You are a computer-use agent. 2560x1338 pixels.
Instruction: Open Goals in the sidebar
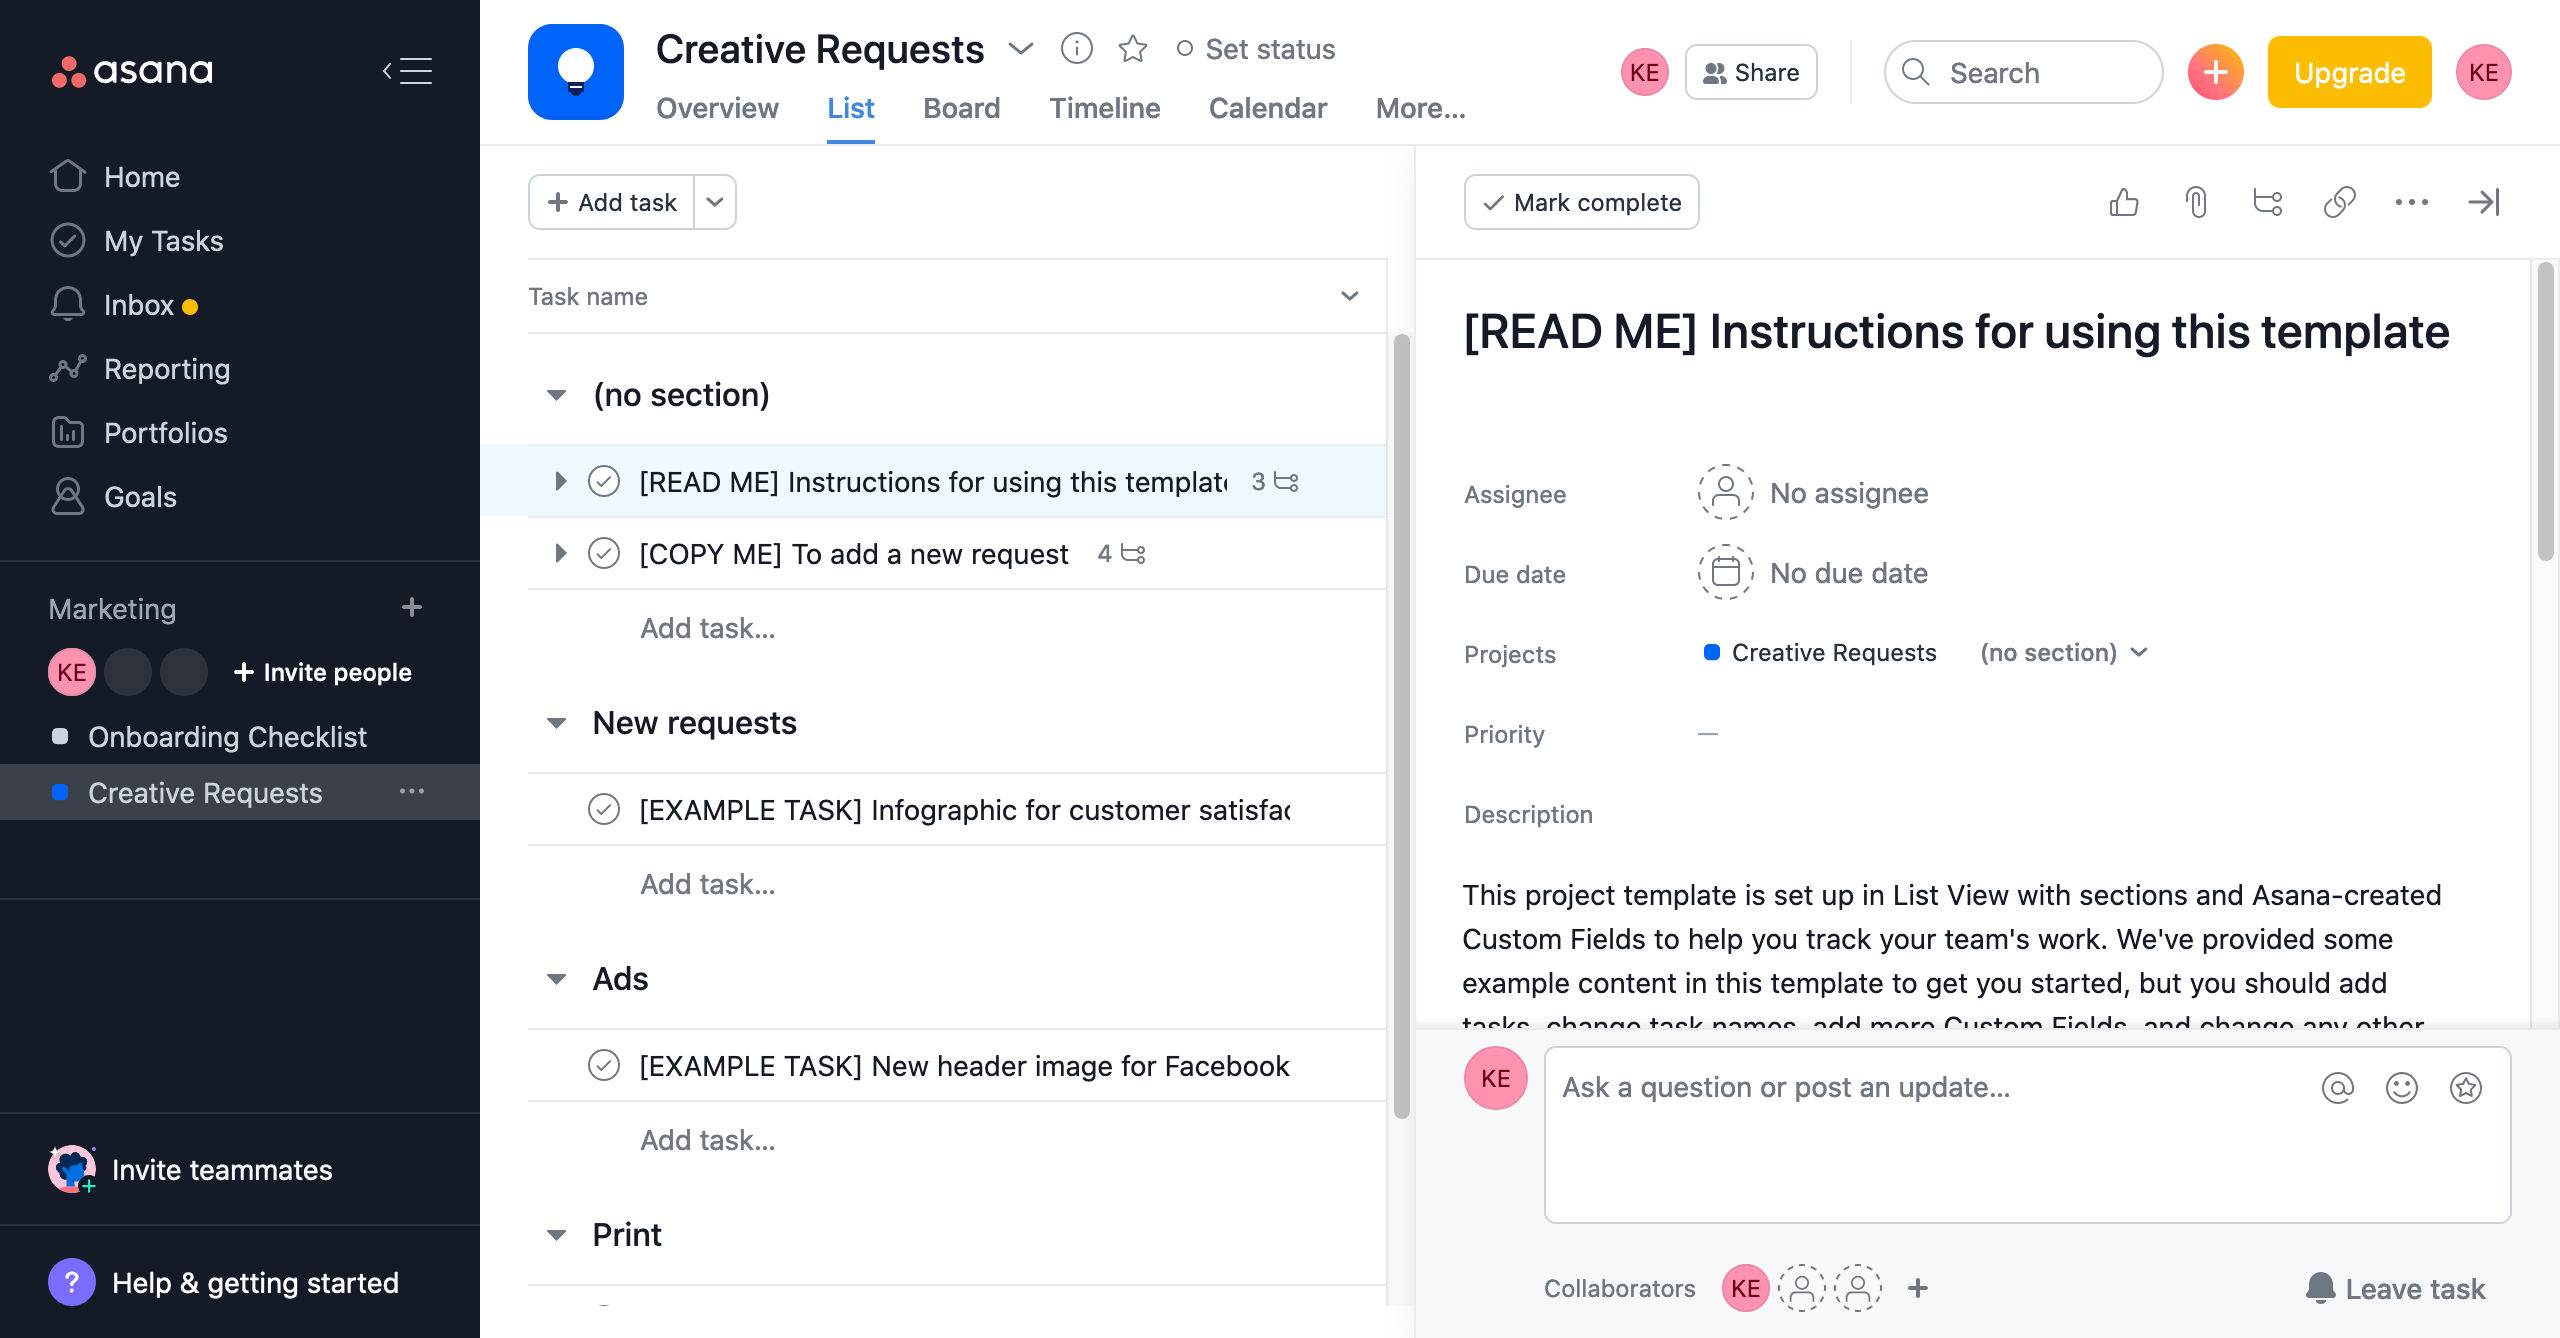pyautogui.click(x=140, y=497)
